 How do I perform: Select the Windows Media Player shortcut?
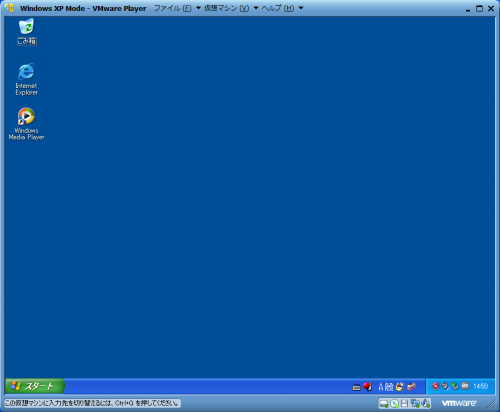(26, 124)
